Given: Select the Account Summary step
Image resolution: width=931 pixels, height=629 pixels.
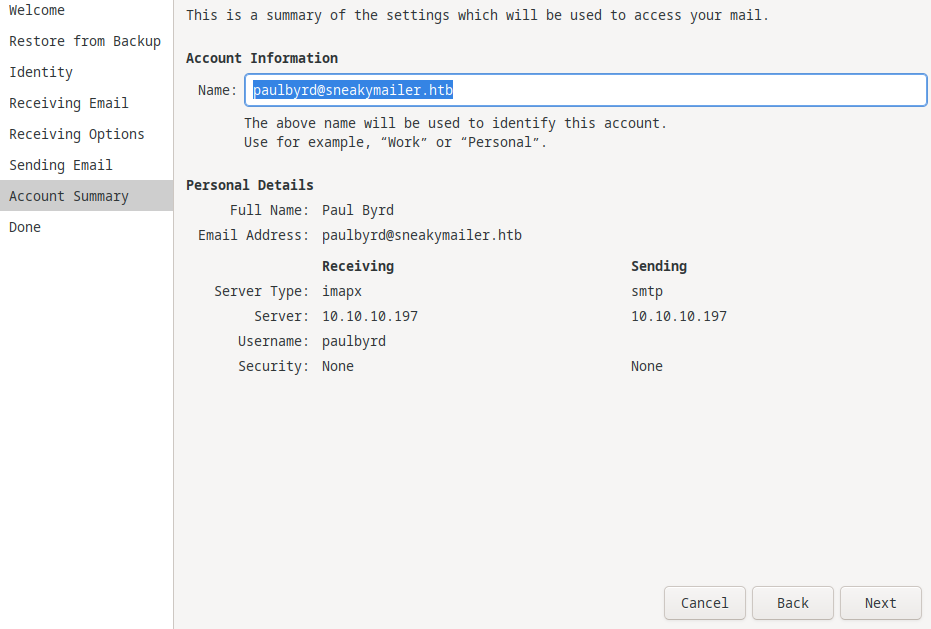Looking at the screenshot, I should (68, 196).
